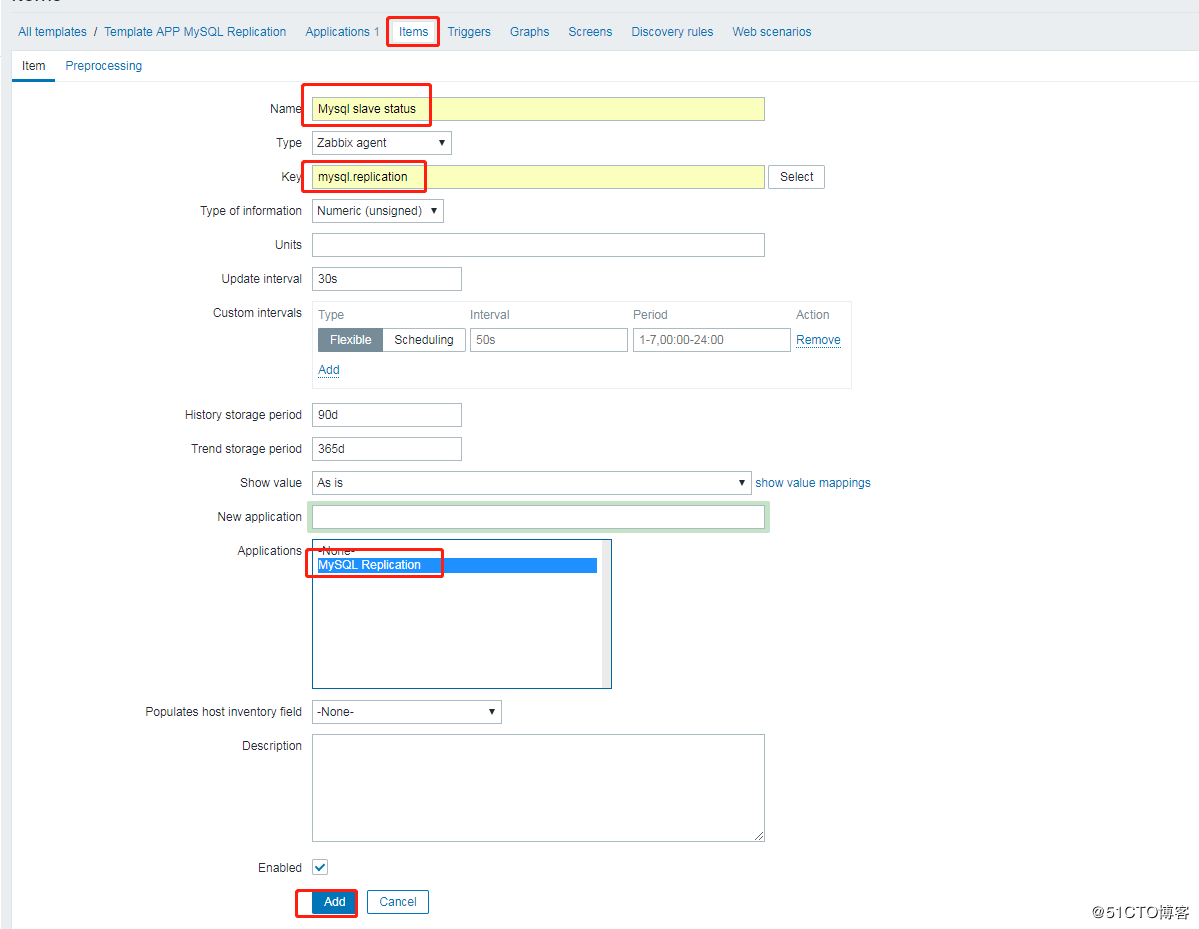Click the Description text area

click(x=538, y=788)
